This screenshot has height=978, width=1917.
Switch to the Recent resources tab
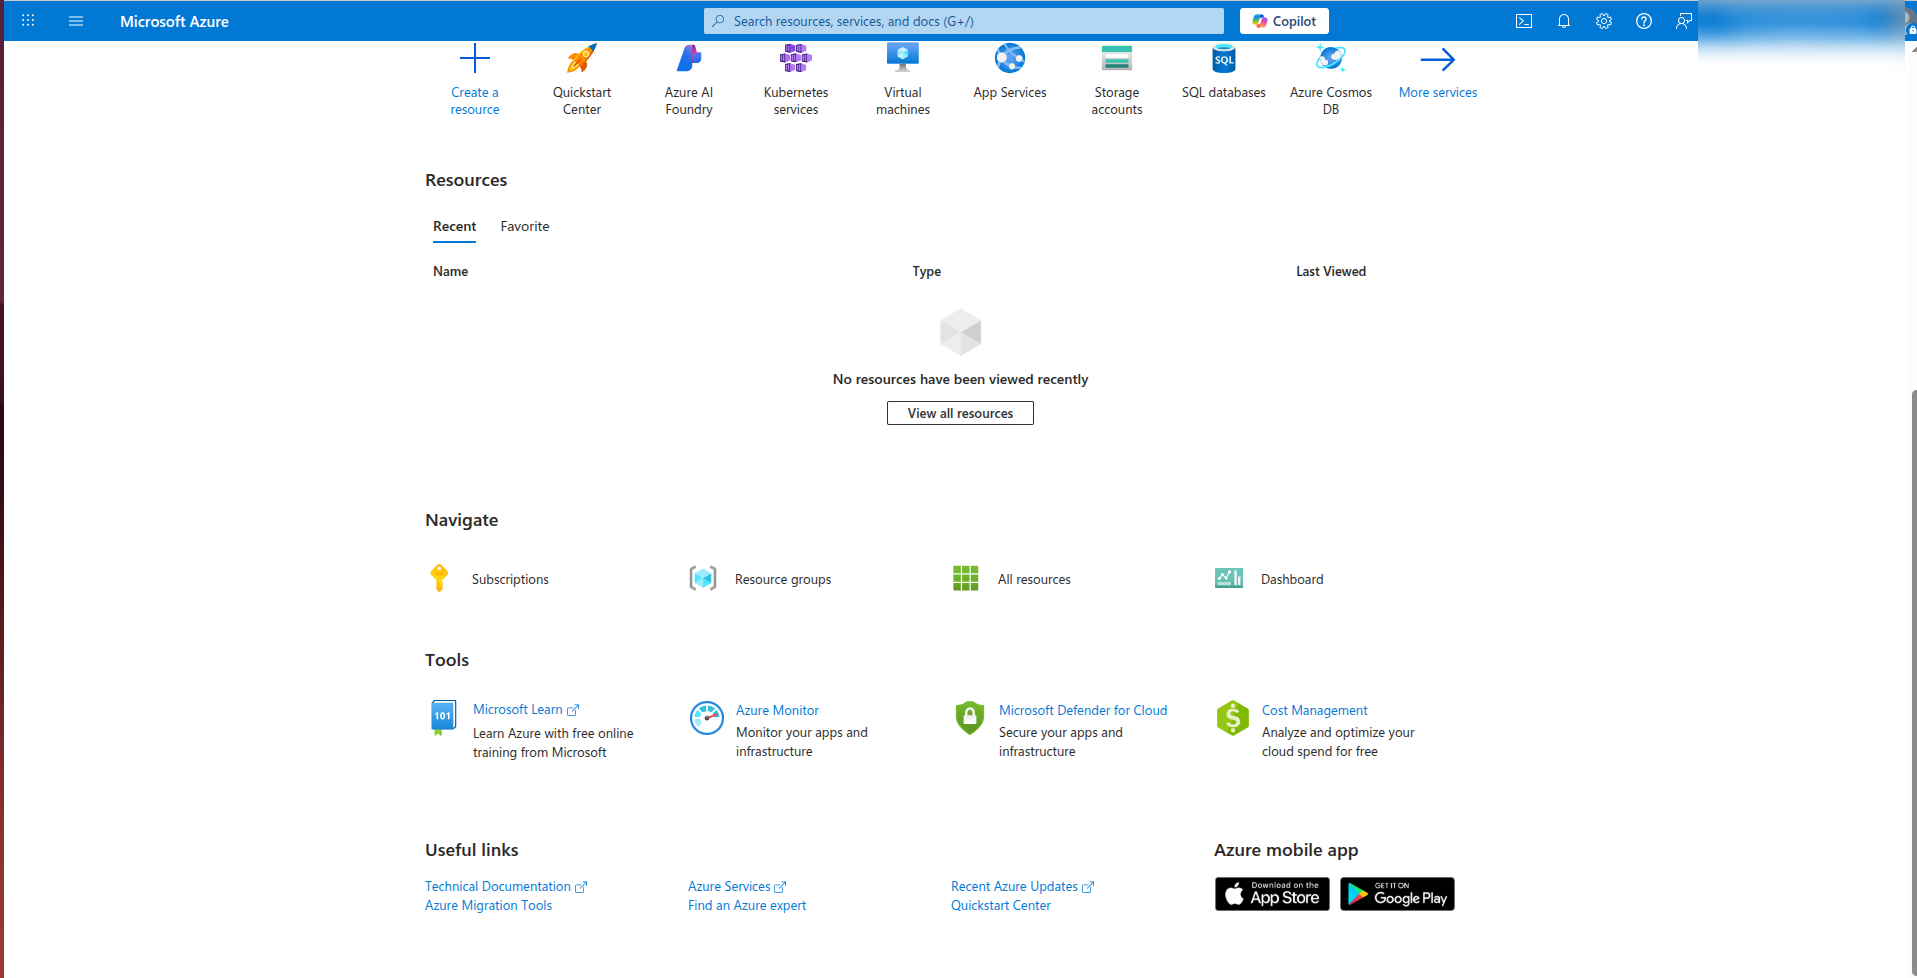click(x=454, y=227)
